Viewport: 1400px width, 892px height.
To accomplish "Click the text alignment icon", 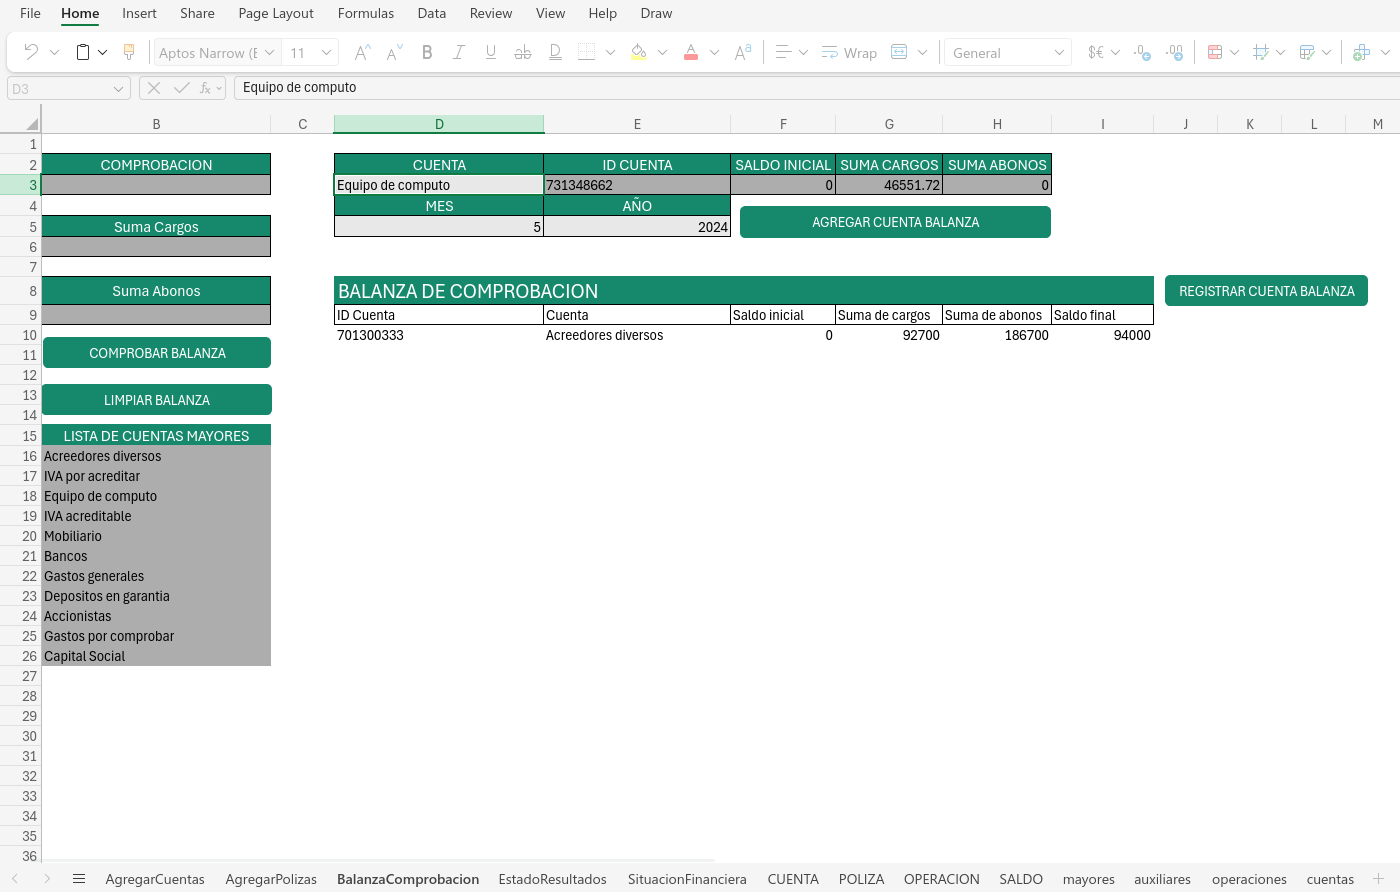I will 784,52.
